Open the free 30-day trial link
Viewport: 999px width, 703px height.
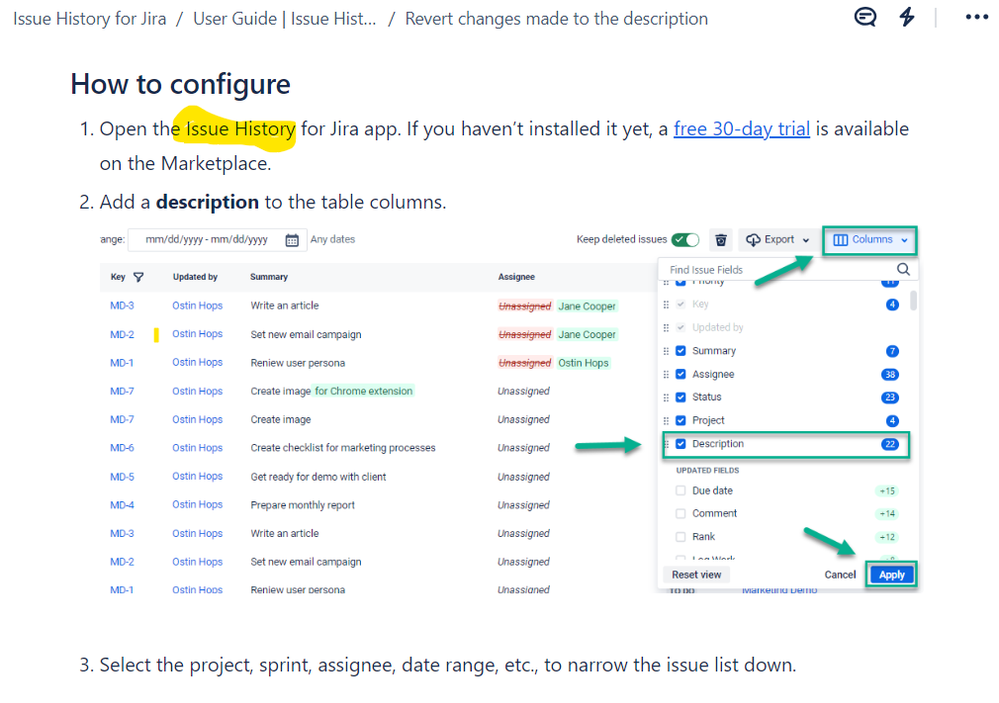(x=742, y=129)
